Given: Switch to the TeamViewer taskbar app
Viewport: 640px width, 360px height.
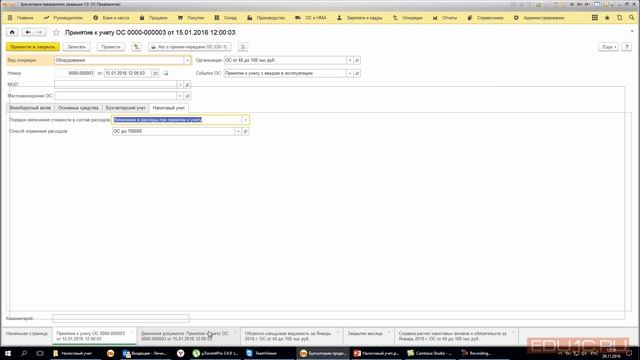Looking at the screenshot, I should point(262,353).
